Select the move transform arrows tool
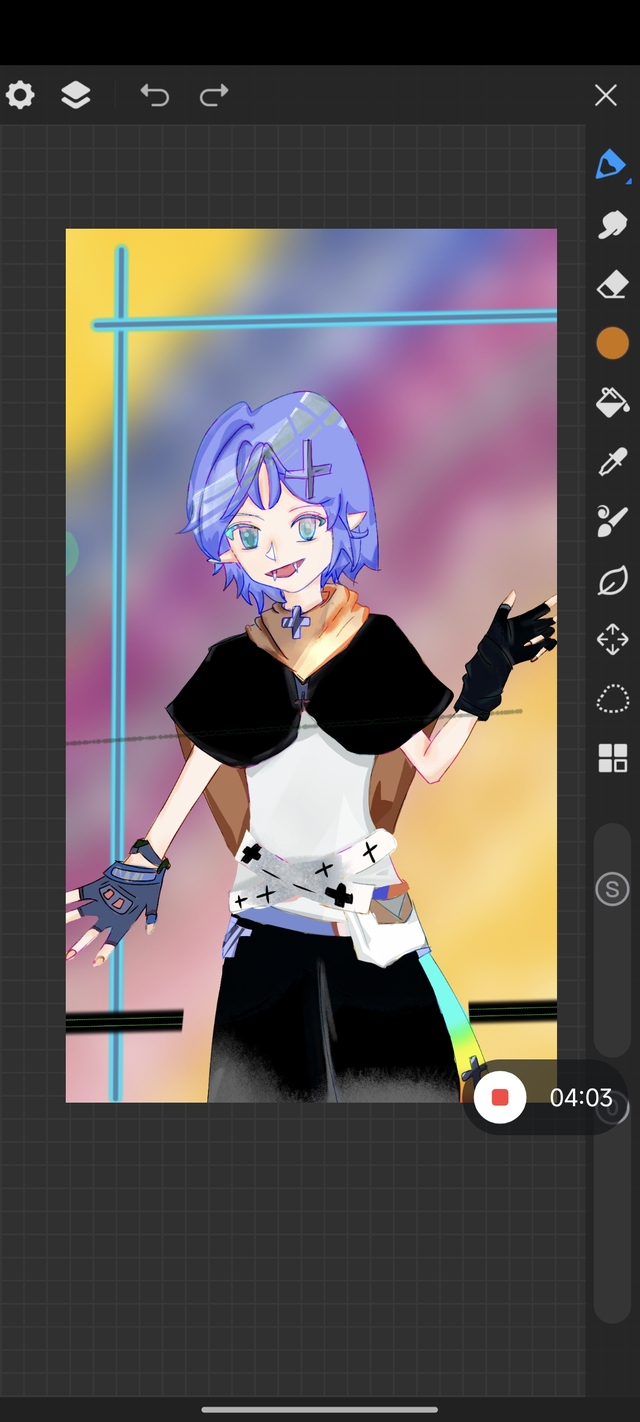 pos(612,639)
